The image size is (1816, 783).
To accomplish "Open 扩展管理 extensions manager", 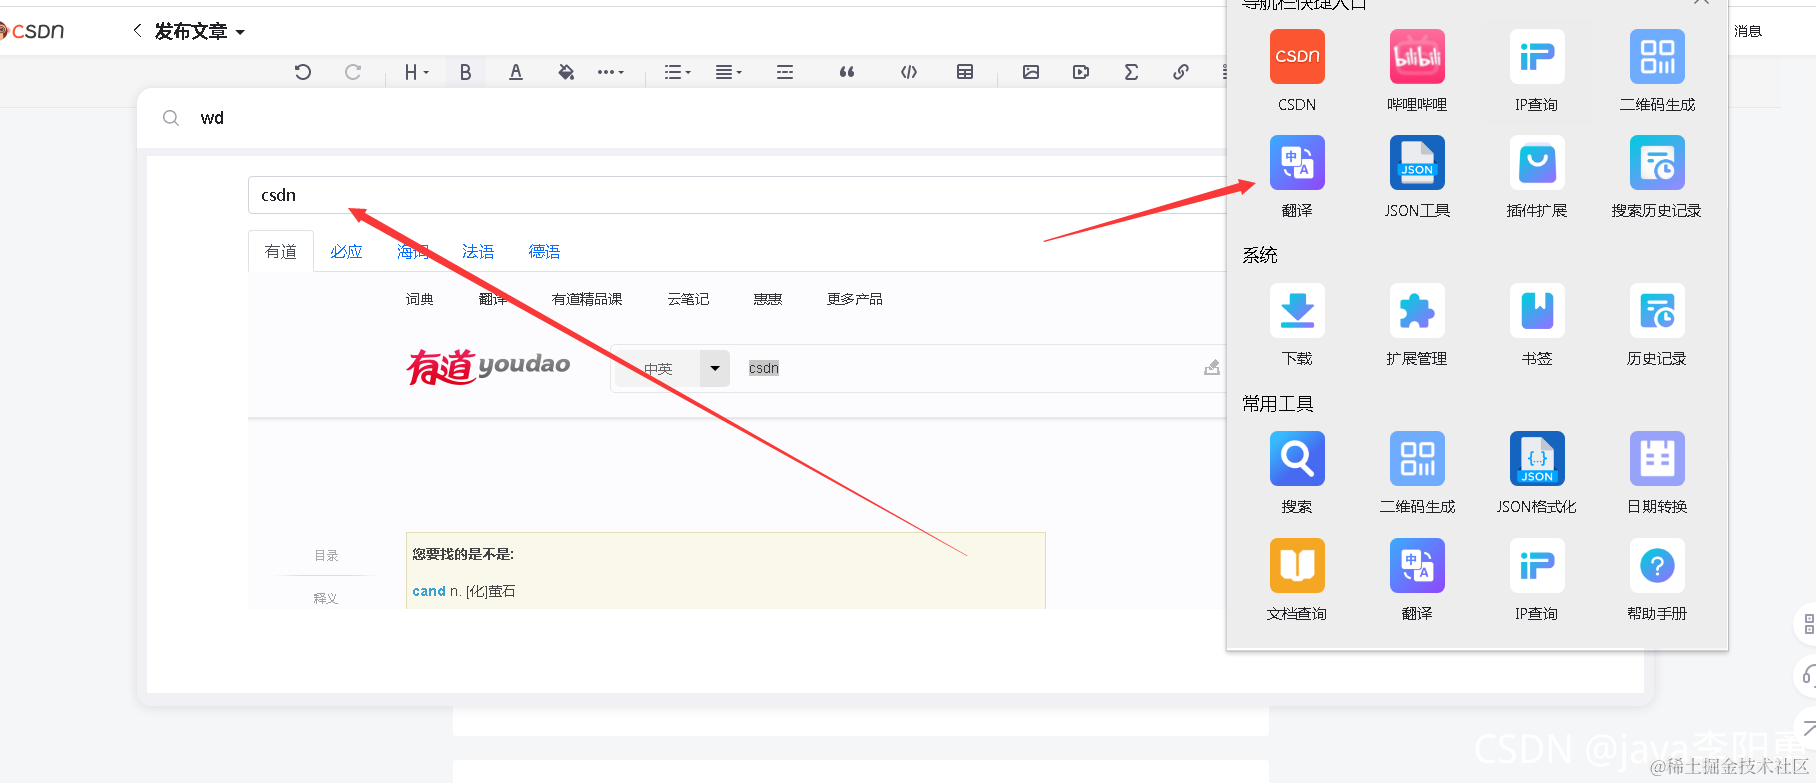I will pos(1417,311).
